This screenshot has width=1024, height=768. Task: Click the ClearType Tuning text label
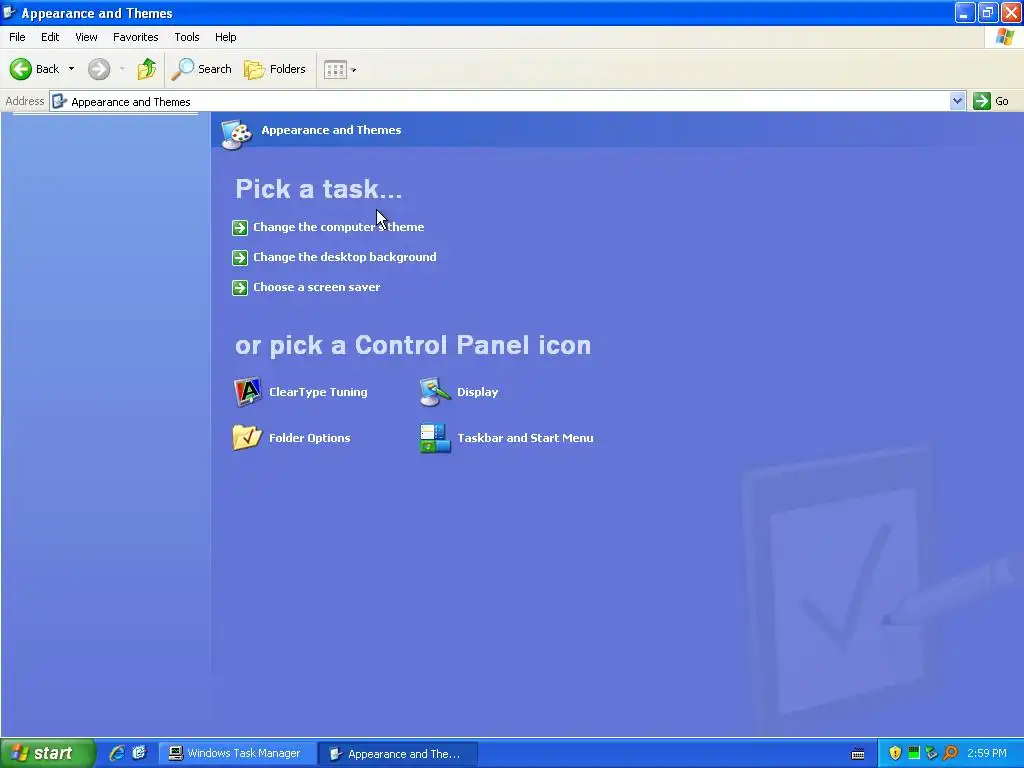click(318, 392)
